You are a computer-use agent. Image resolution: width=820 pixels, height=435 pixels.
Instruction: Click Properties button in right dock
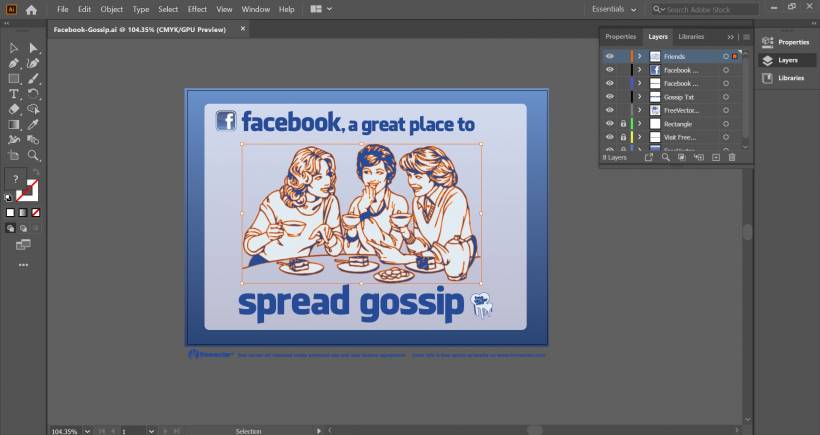[786, 42]
